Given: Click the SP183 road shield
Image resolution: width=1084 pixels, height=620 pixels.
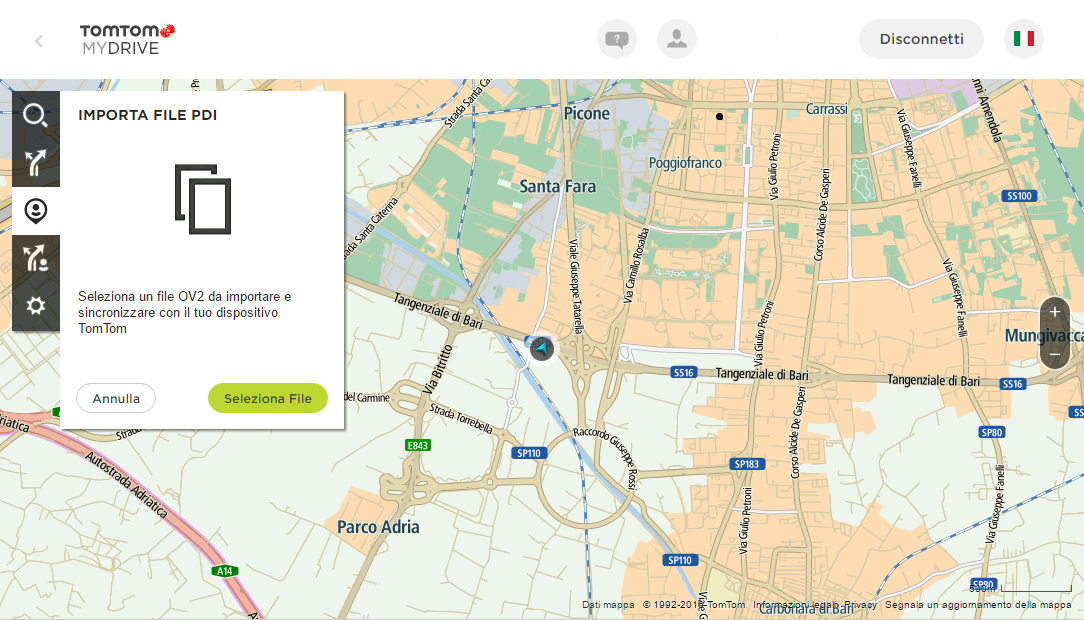Looking at the screenshot, I should 747,464.
